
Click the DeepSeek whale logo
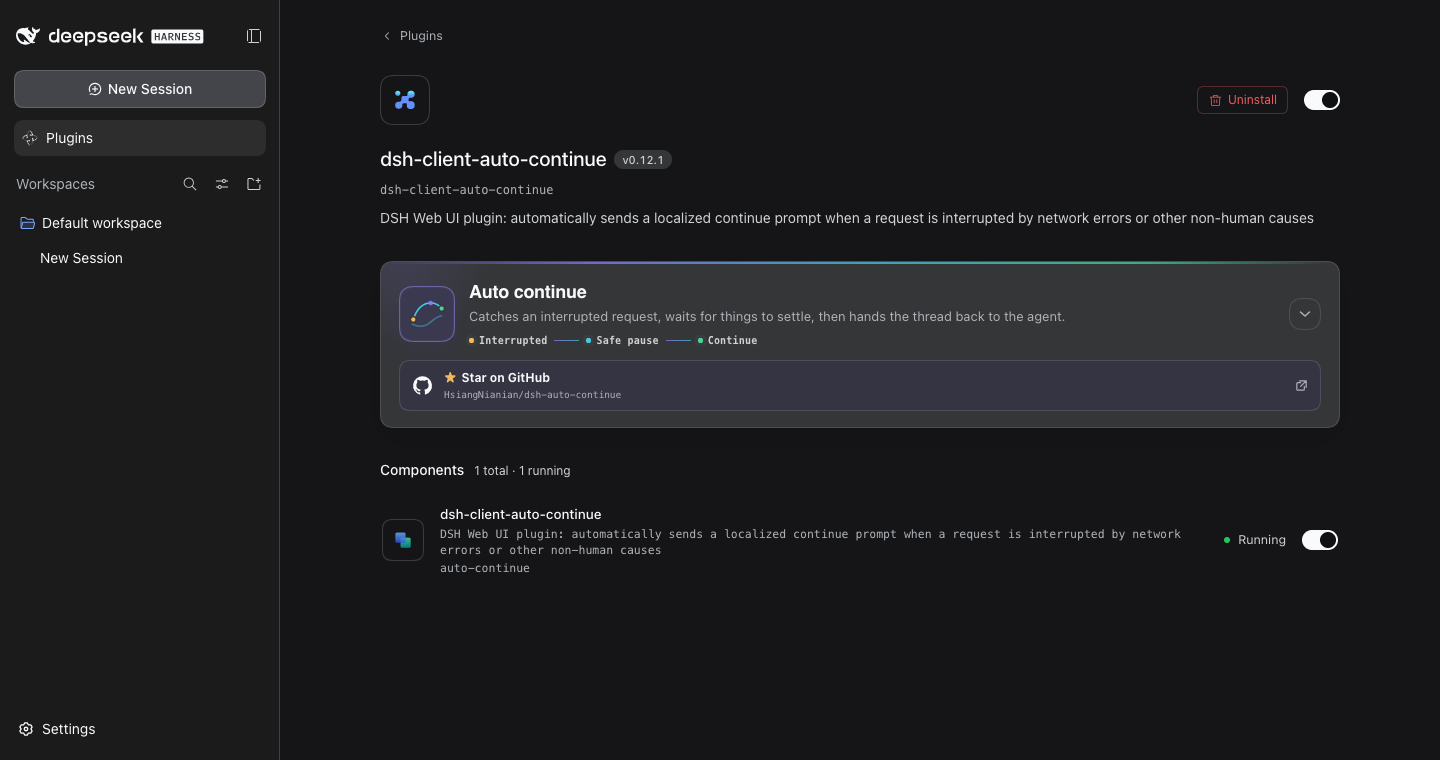tap(28, 36)
